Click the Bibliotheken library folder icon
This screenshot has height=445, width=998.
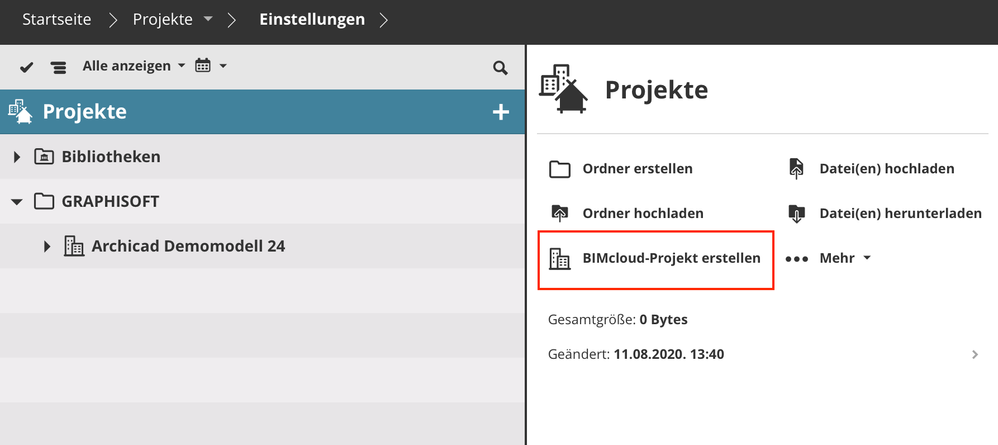43,157
